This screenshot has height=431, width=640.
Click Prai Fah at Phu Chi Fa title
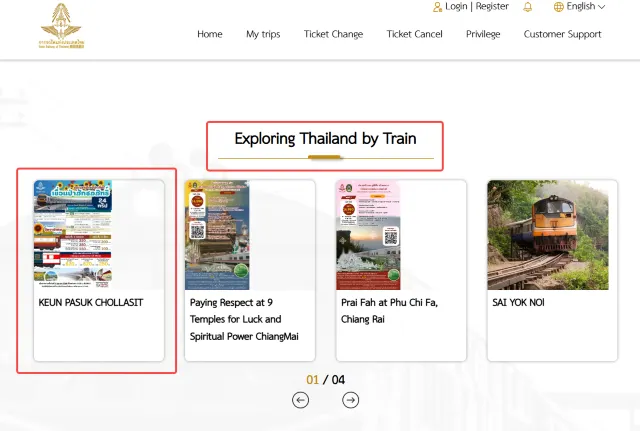(389, 311)
